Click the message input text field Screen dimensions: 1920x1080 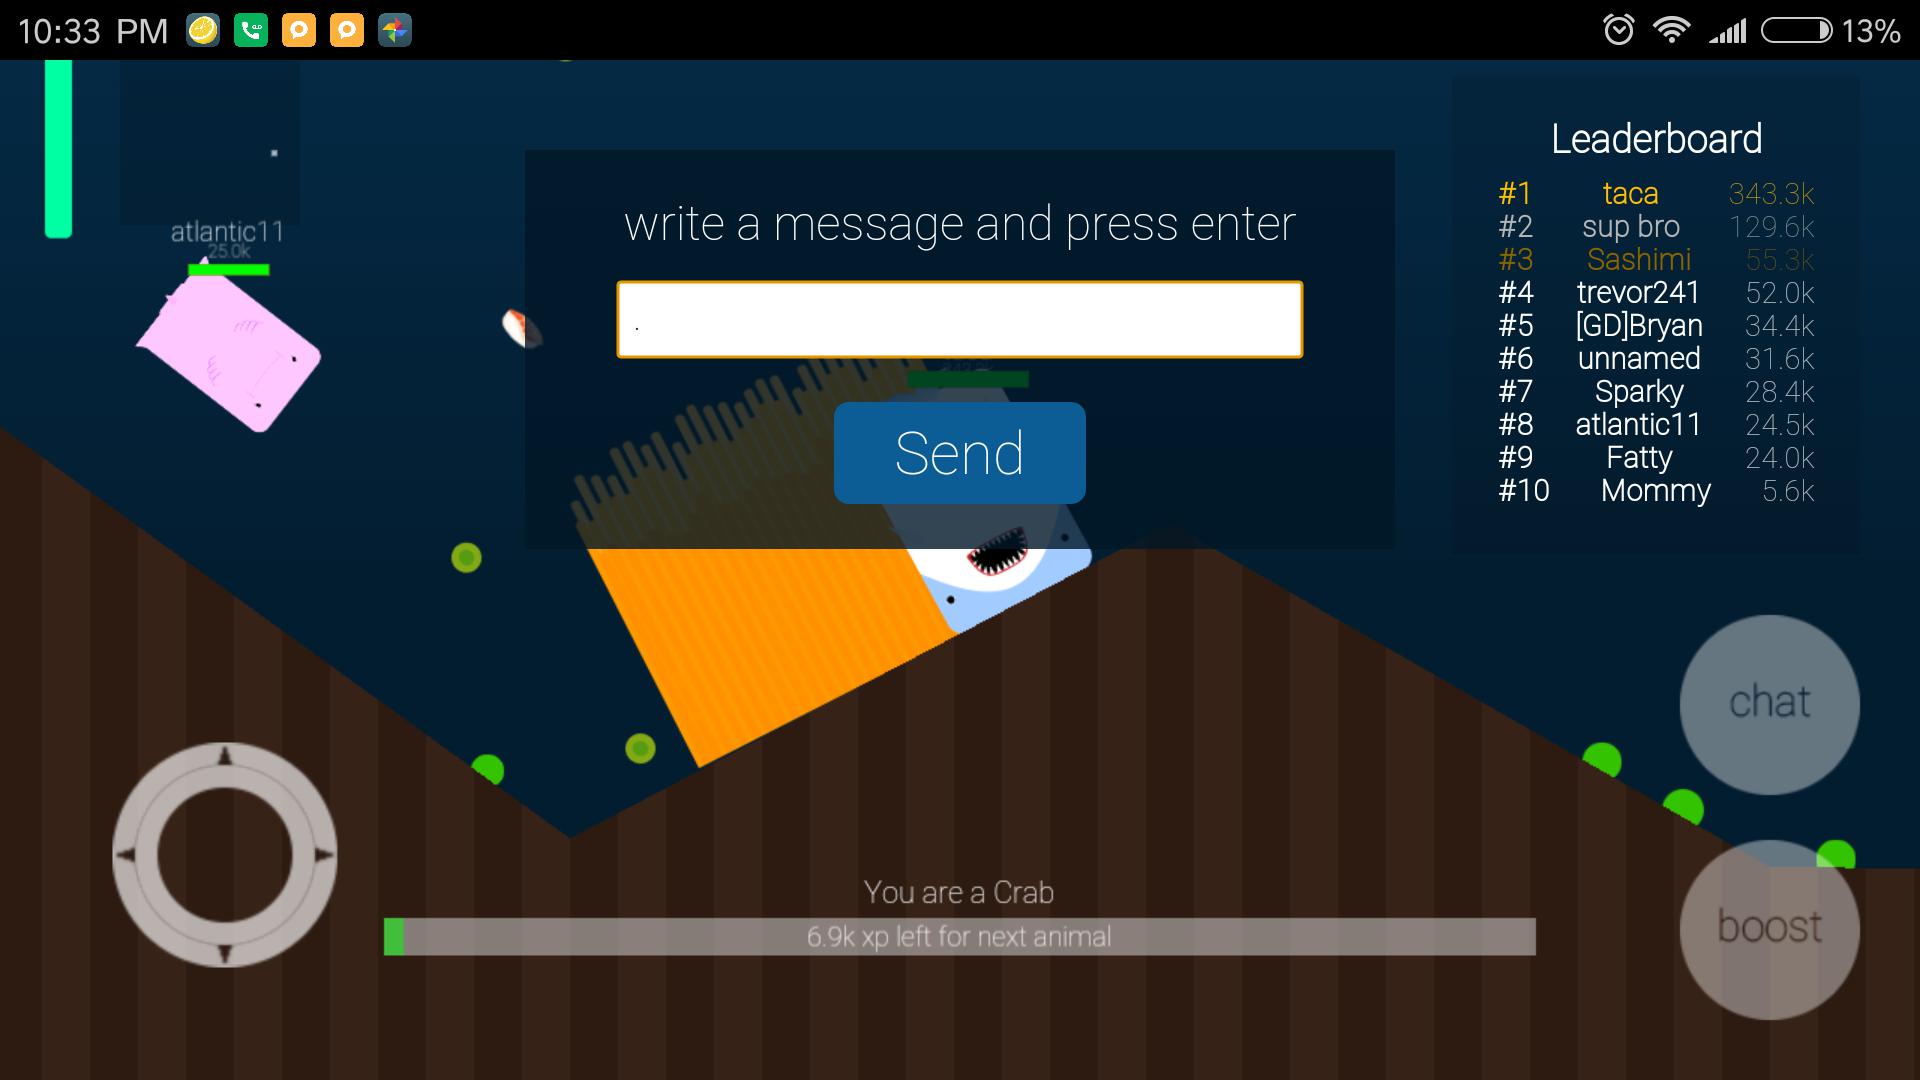[960, 319]
